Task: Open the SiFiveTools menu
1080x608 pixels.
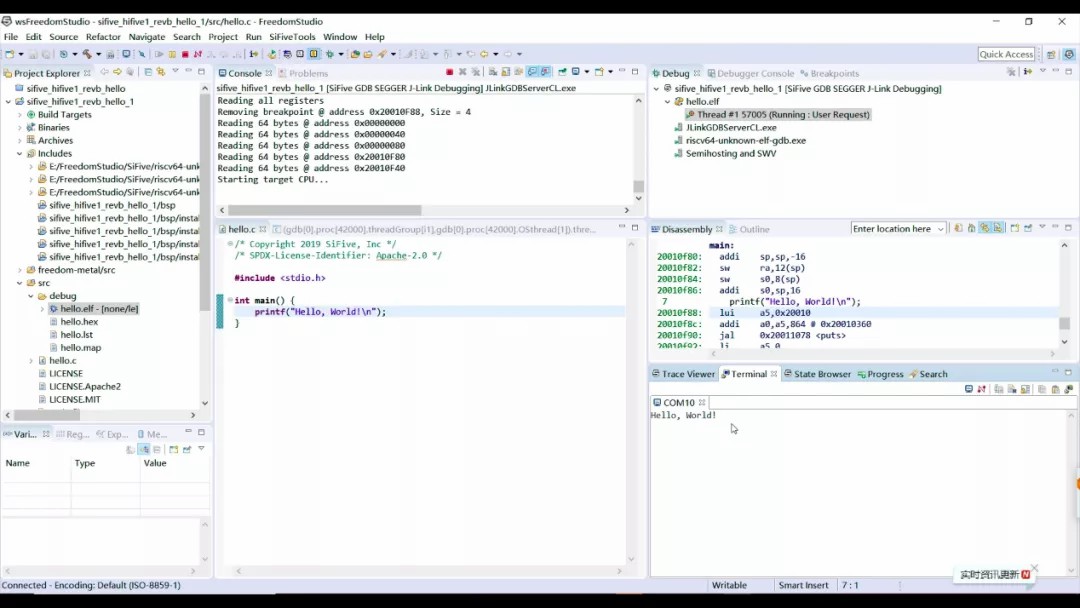Action: coord(292,36)
